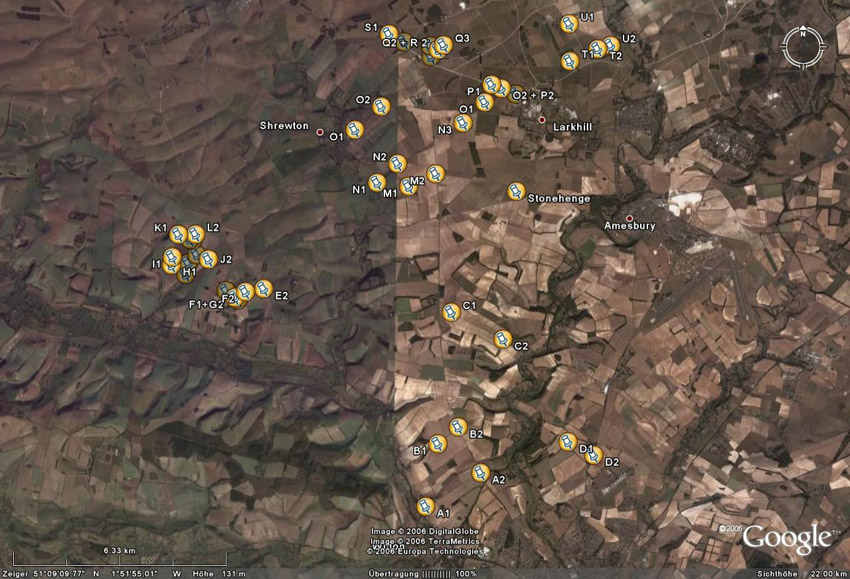Select the D2 placemark icon
Screen dimensions: 850x579
[593, 455]
